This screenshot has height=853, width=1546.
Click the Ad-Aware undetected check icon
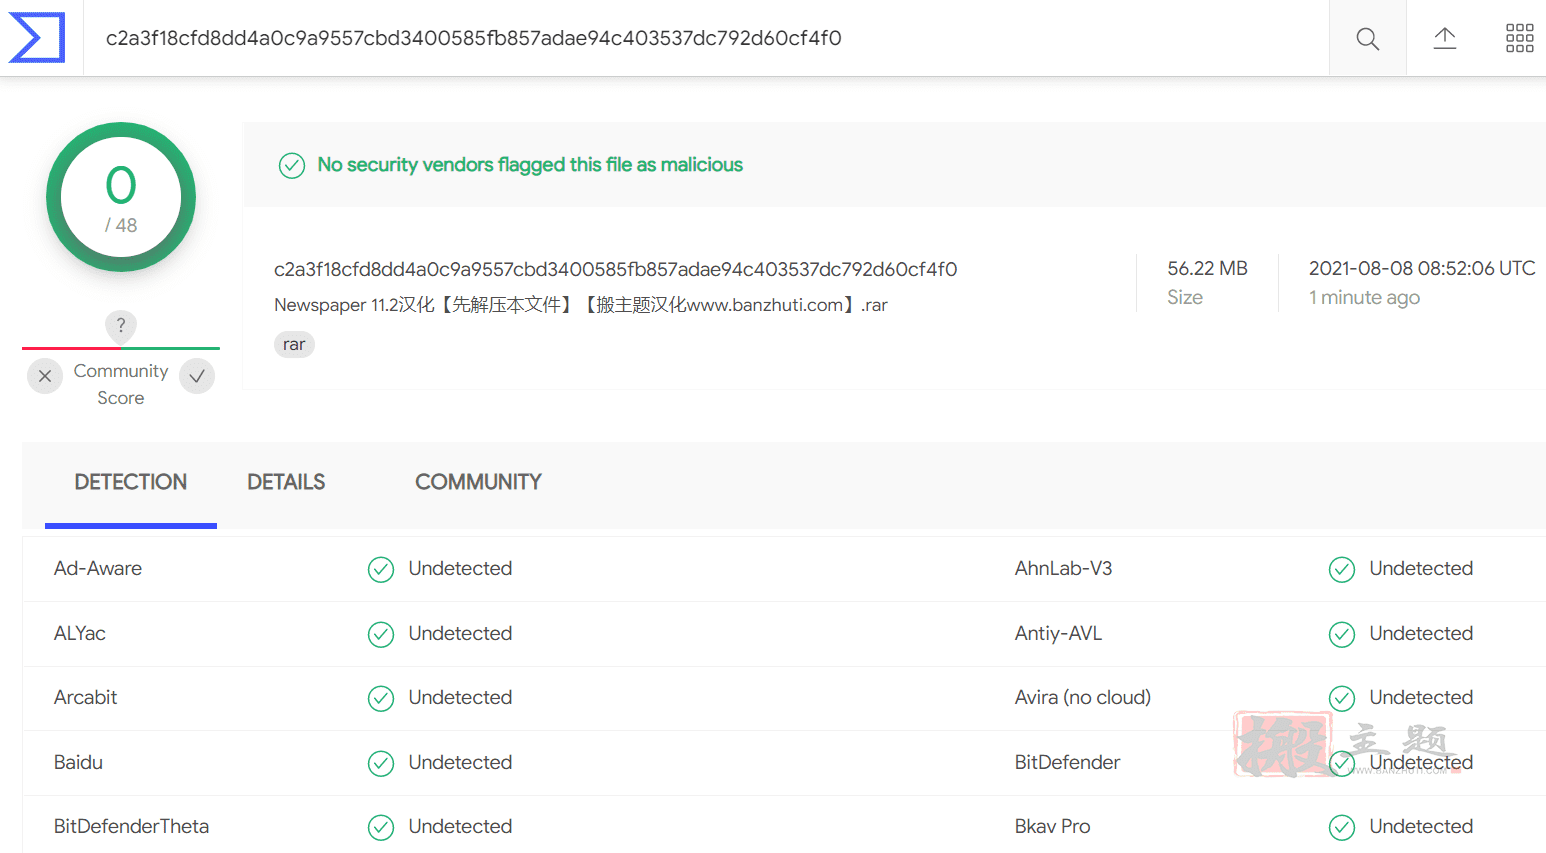[x=381, y=569]
